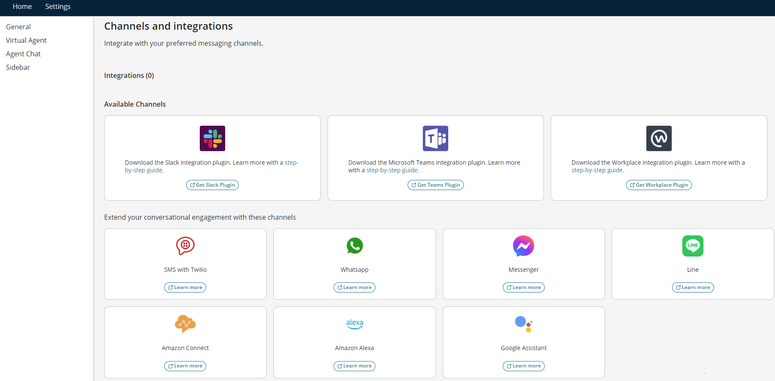Screen dimensions: 775x381
Task: Click the Get Slack Plugin button
Action: (213, 185)
